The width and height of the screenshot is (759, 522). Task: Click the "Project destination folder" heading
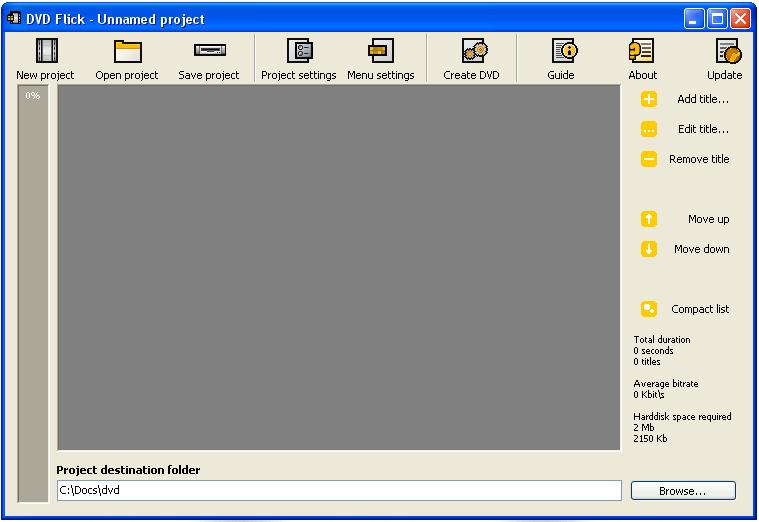point(128,470)
